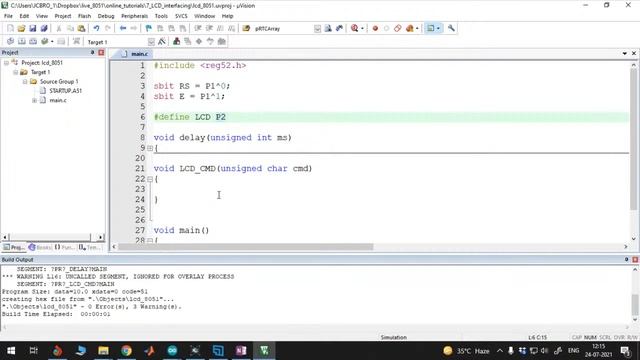Collapse the Project: lcd_8051 tree node
The height and width of the screenshot is (360, 640).
[x=7, y=63]
